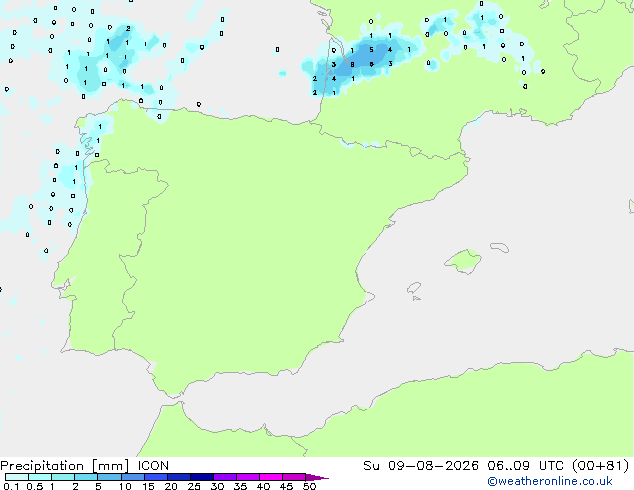Click the 10 mm legend color swatch
The height and width of the screenshot is (490, 634).
(133, 477)
